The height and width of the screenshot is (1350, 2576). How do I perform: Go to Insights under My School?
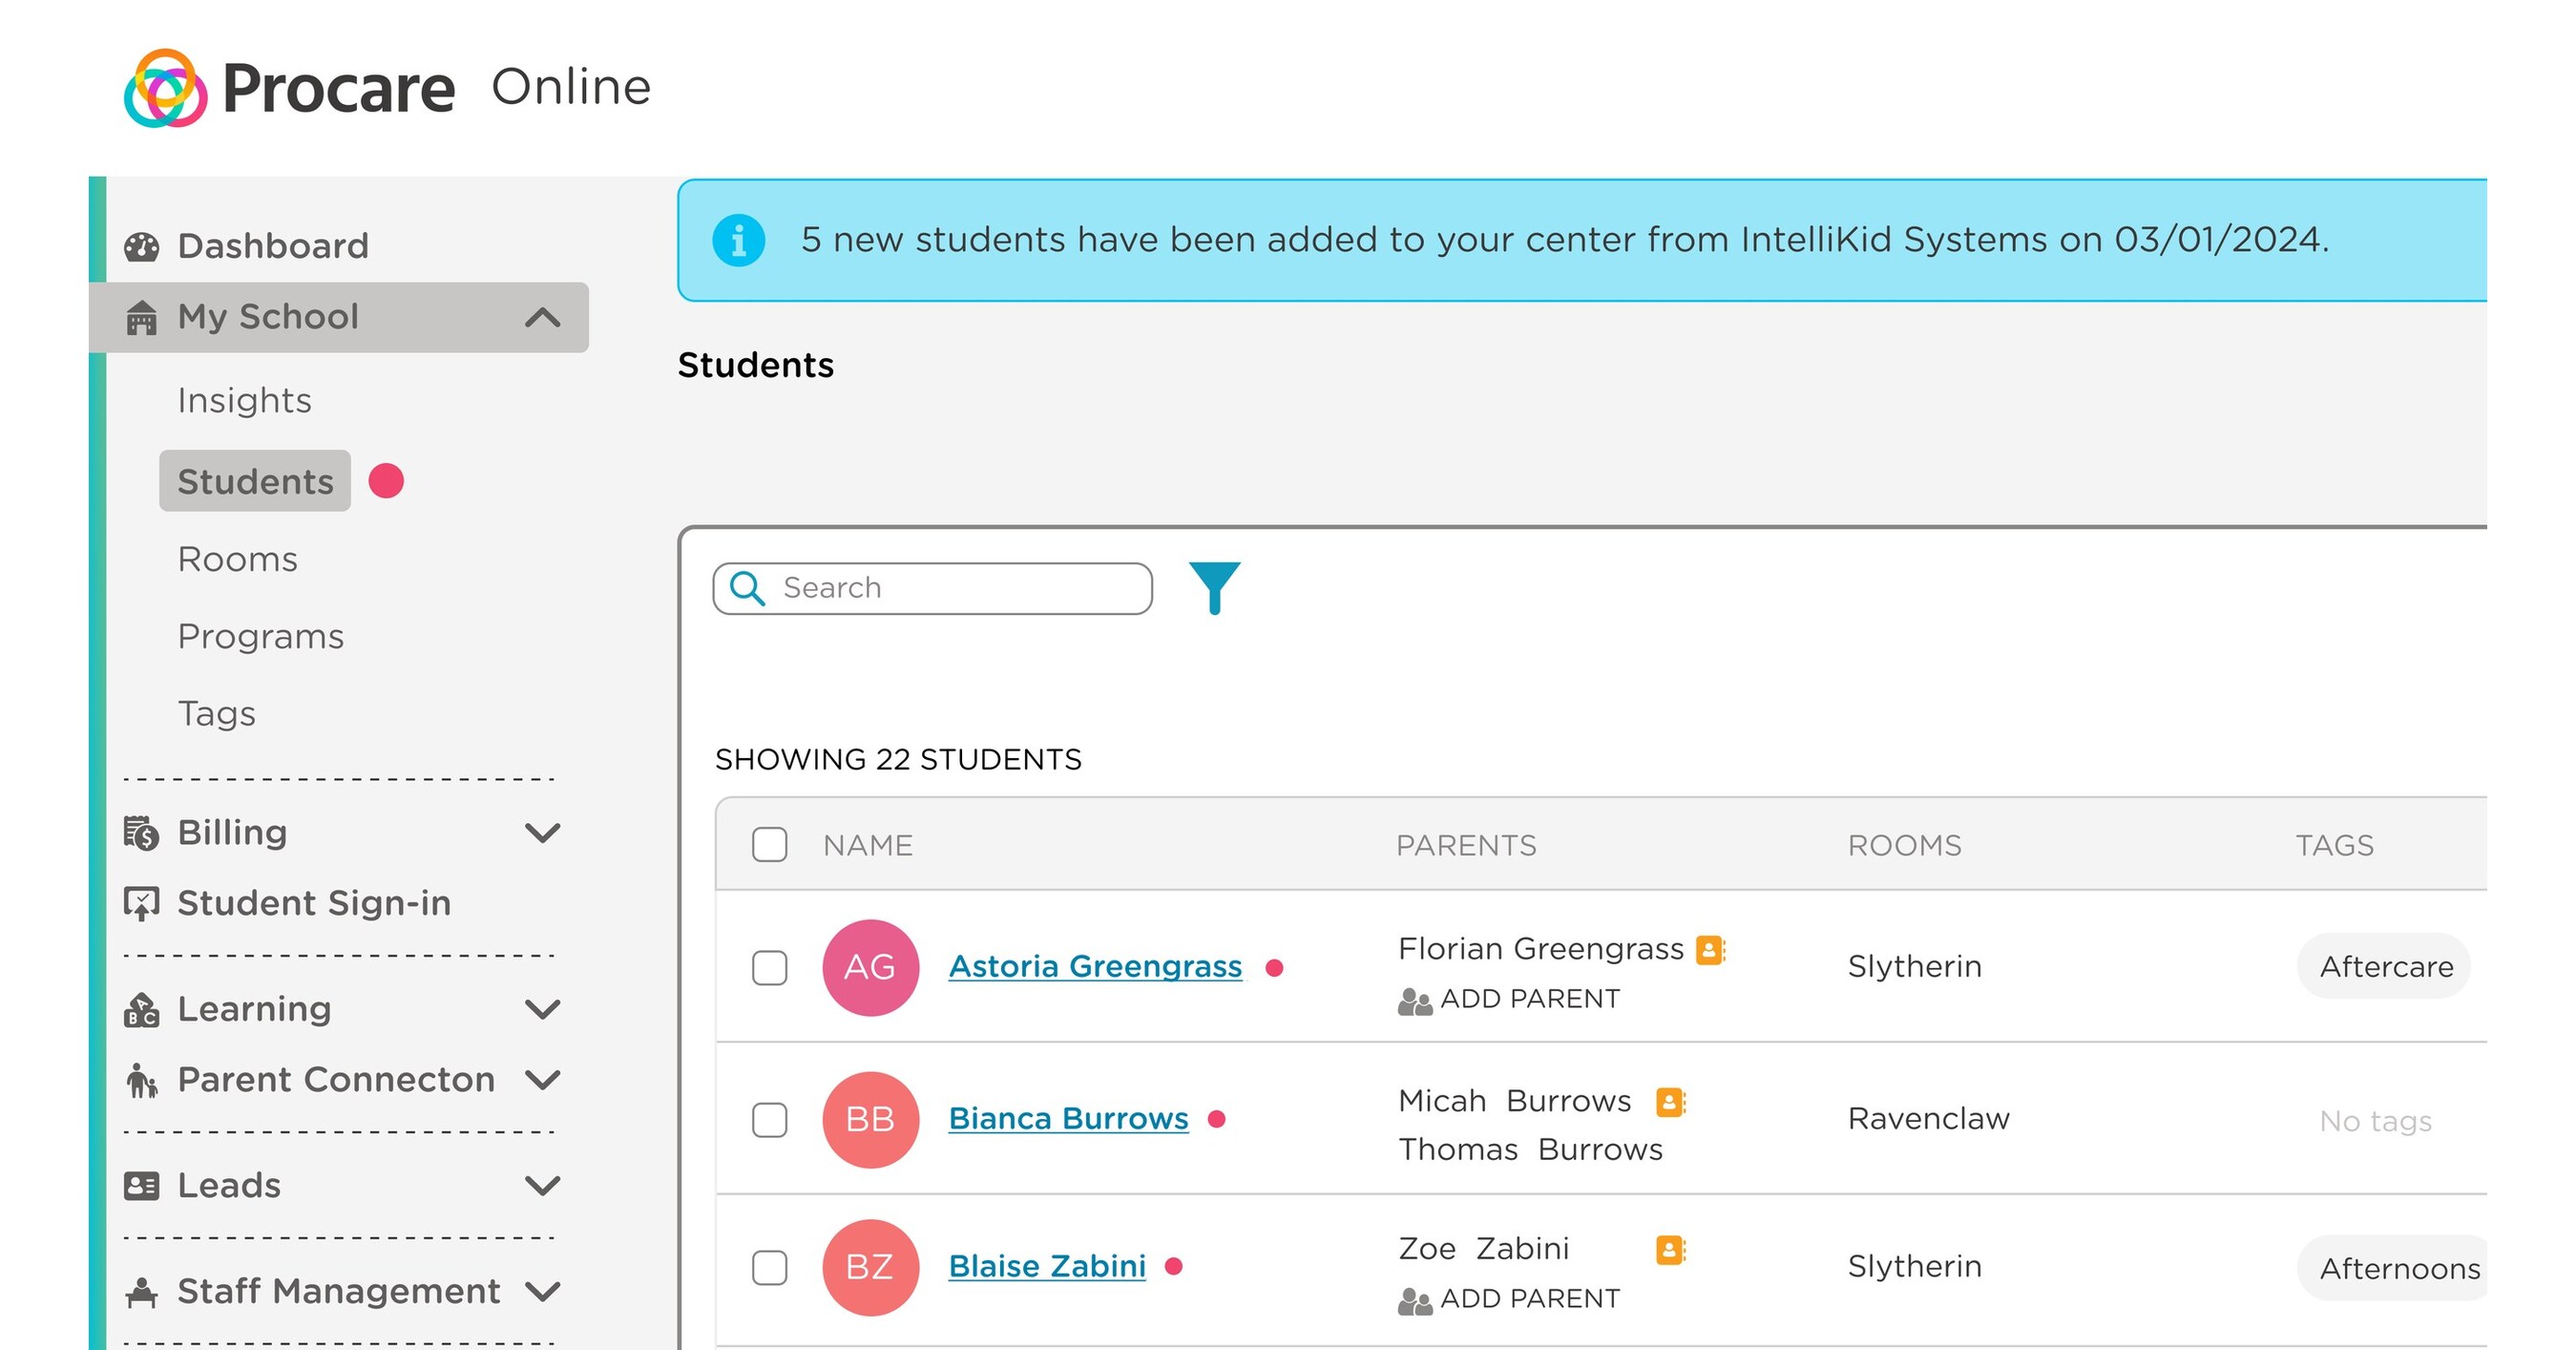click(x=245, y=400)
